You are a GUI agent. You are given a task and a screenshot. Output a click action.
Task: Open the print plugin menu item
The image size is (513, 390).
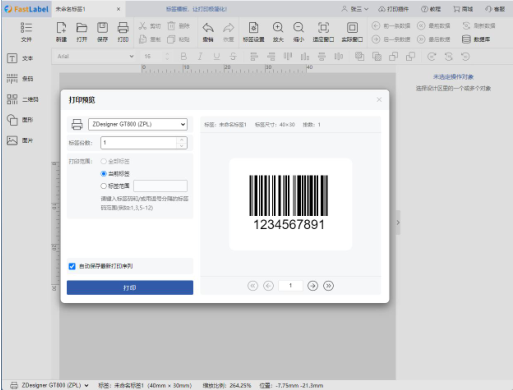pos(393,9)
